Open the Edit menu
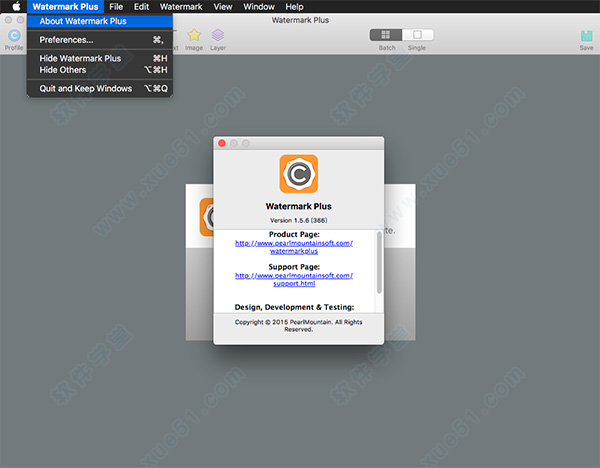600x468 pixels. [141, 7]
